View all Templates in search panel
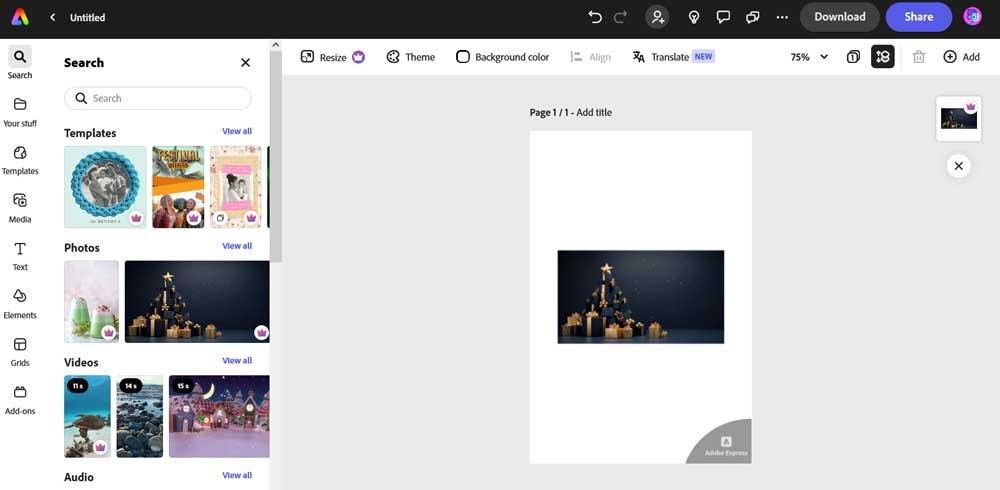Image resolution: width=1000 pixels, height=490 pixels. (x=237, y=131)
